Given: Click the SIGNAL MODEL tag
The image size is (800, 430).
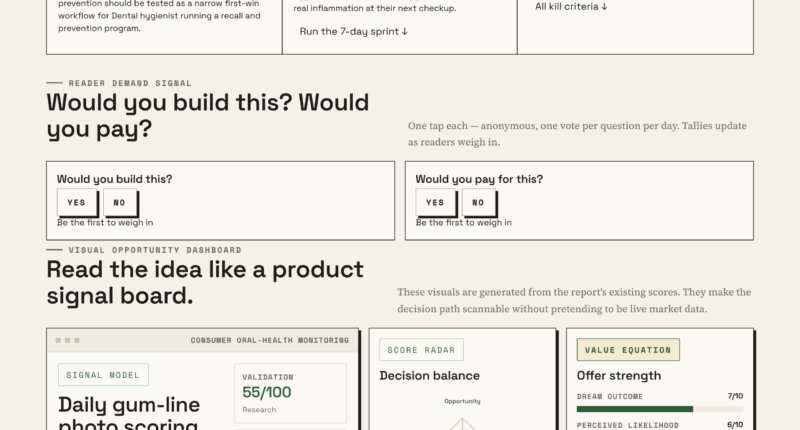Looking at the screenshot, I should 103,375.
